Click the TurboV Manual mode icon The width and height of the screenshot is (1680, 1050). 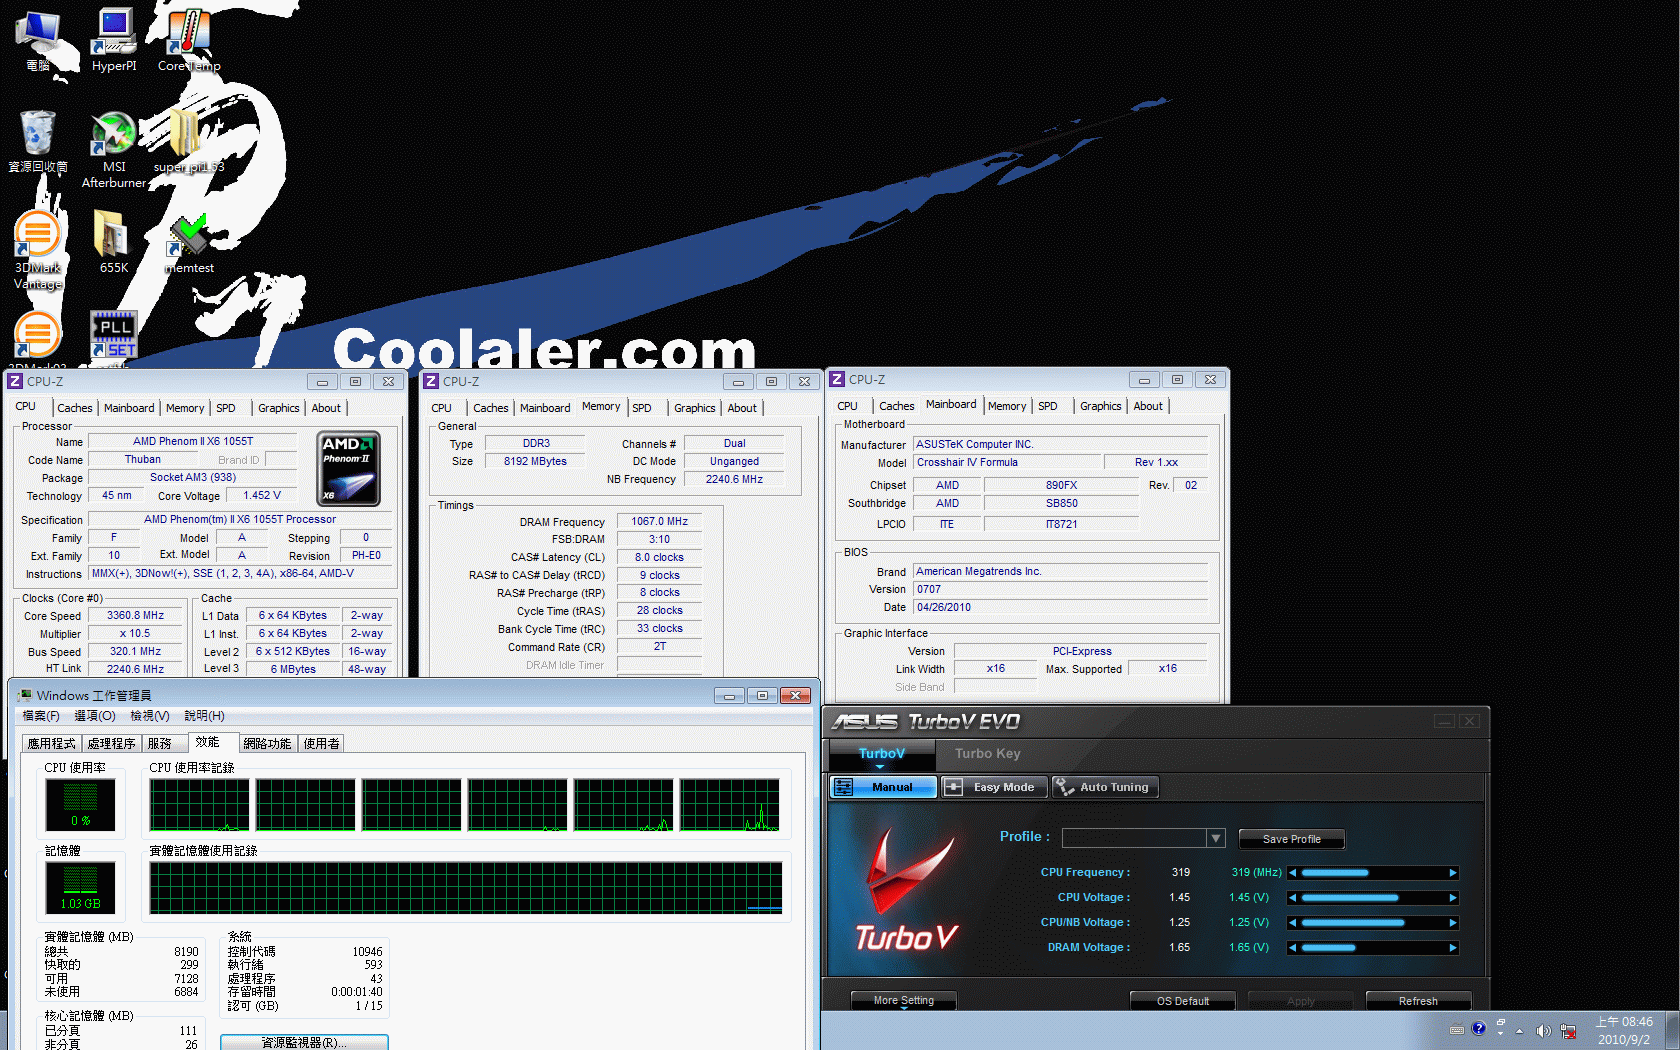pyautogui.click(x=844, y=787)
